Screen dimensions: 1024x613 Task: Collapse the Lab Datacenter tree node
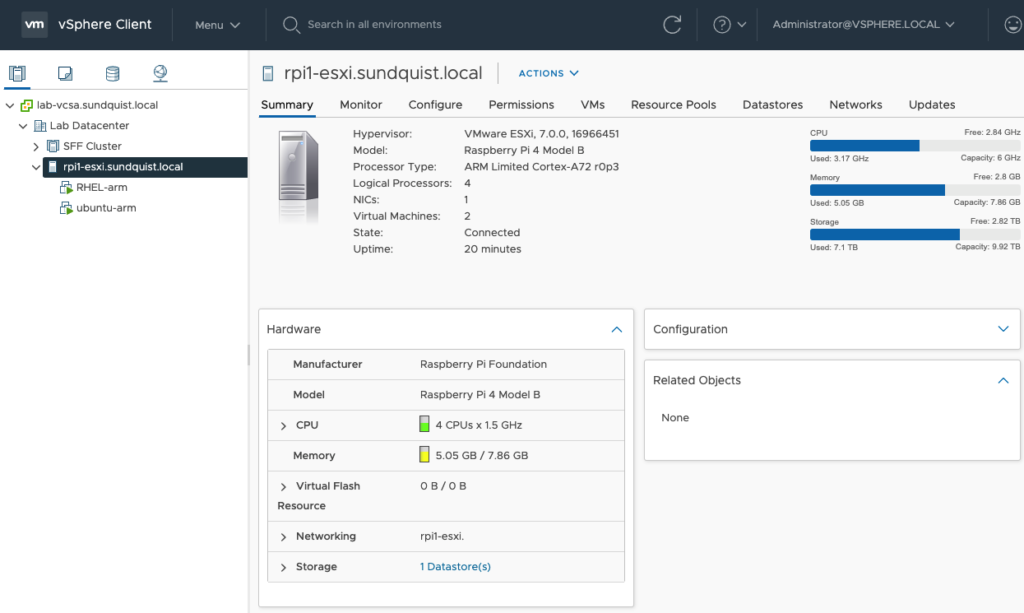tap(23, 125)
